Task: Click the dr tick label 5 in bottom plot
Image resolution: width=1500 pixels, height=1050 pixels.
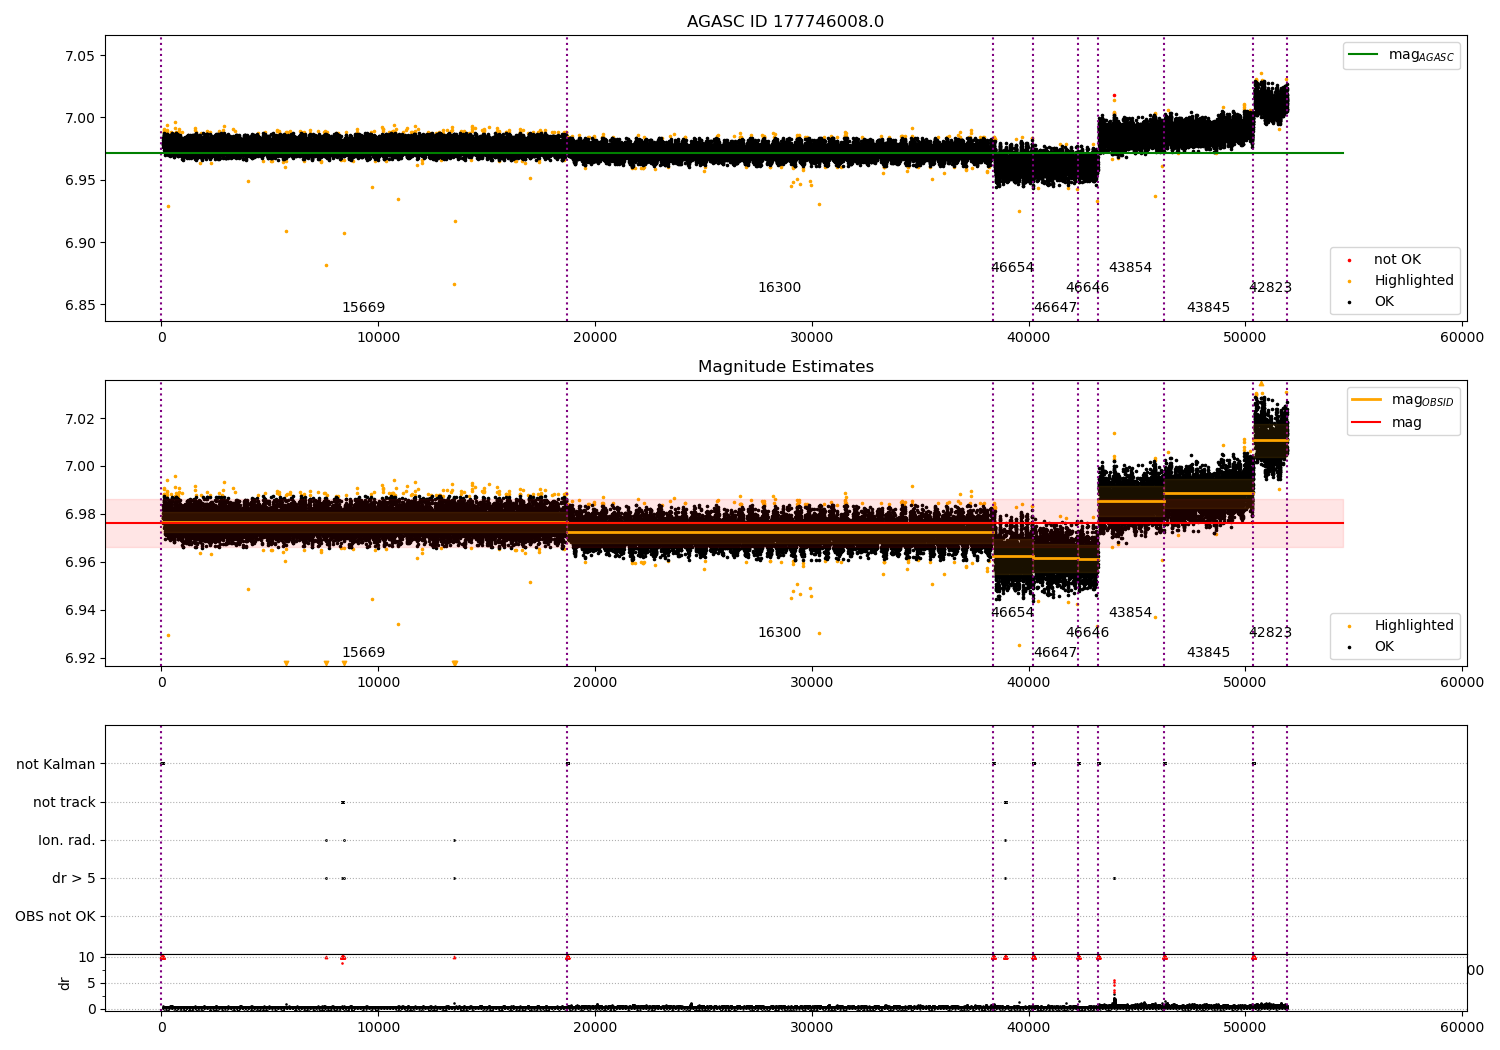Action: point(91,984)
